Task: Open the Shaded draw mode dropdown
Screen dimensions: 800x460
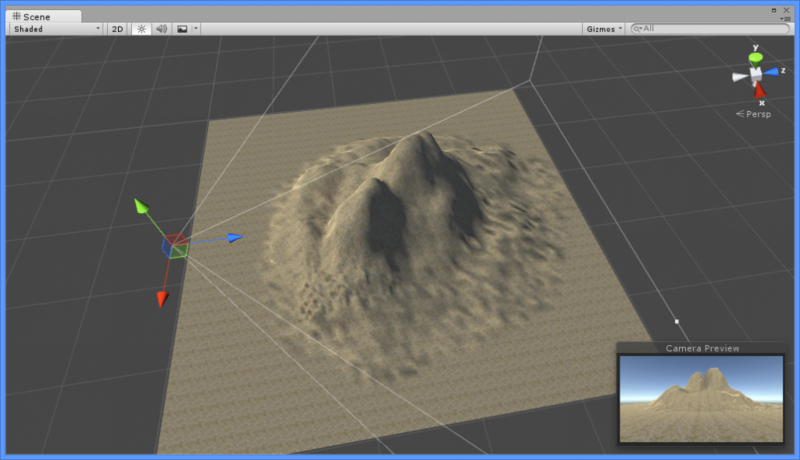Action: coord(55,29)
